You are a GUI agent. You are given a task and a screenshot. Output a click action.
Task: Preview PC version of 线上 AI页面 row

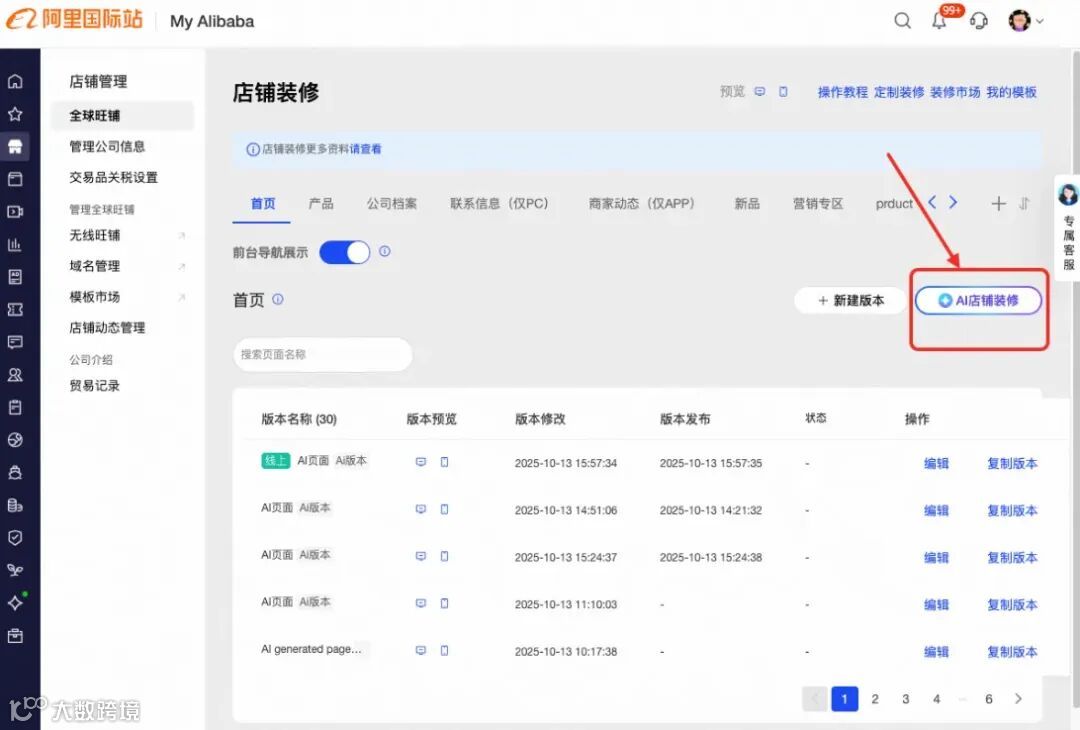tap(421, 462)
